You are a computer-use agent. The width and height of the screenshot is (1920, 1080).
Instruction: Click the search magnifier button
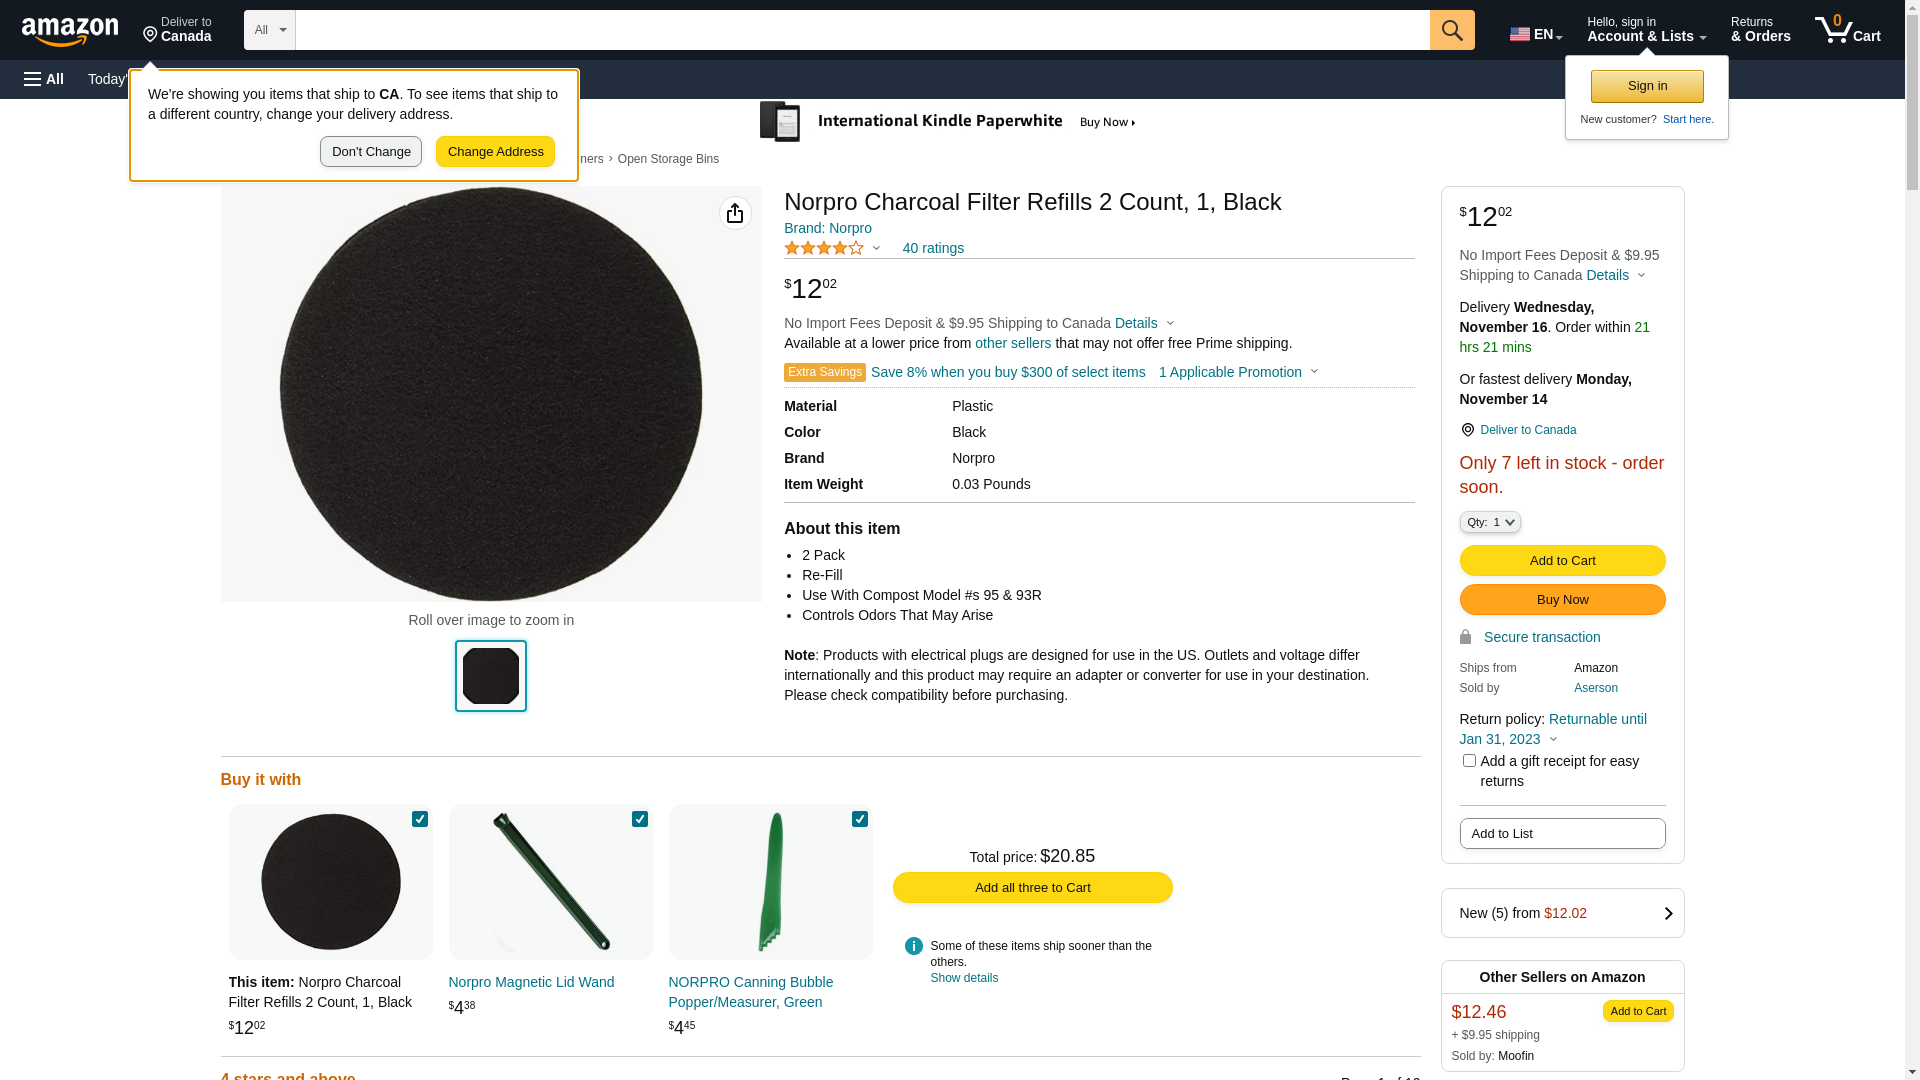click(x=1451, y=30)
